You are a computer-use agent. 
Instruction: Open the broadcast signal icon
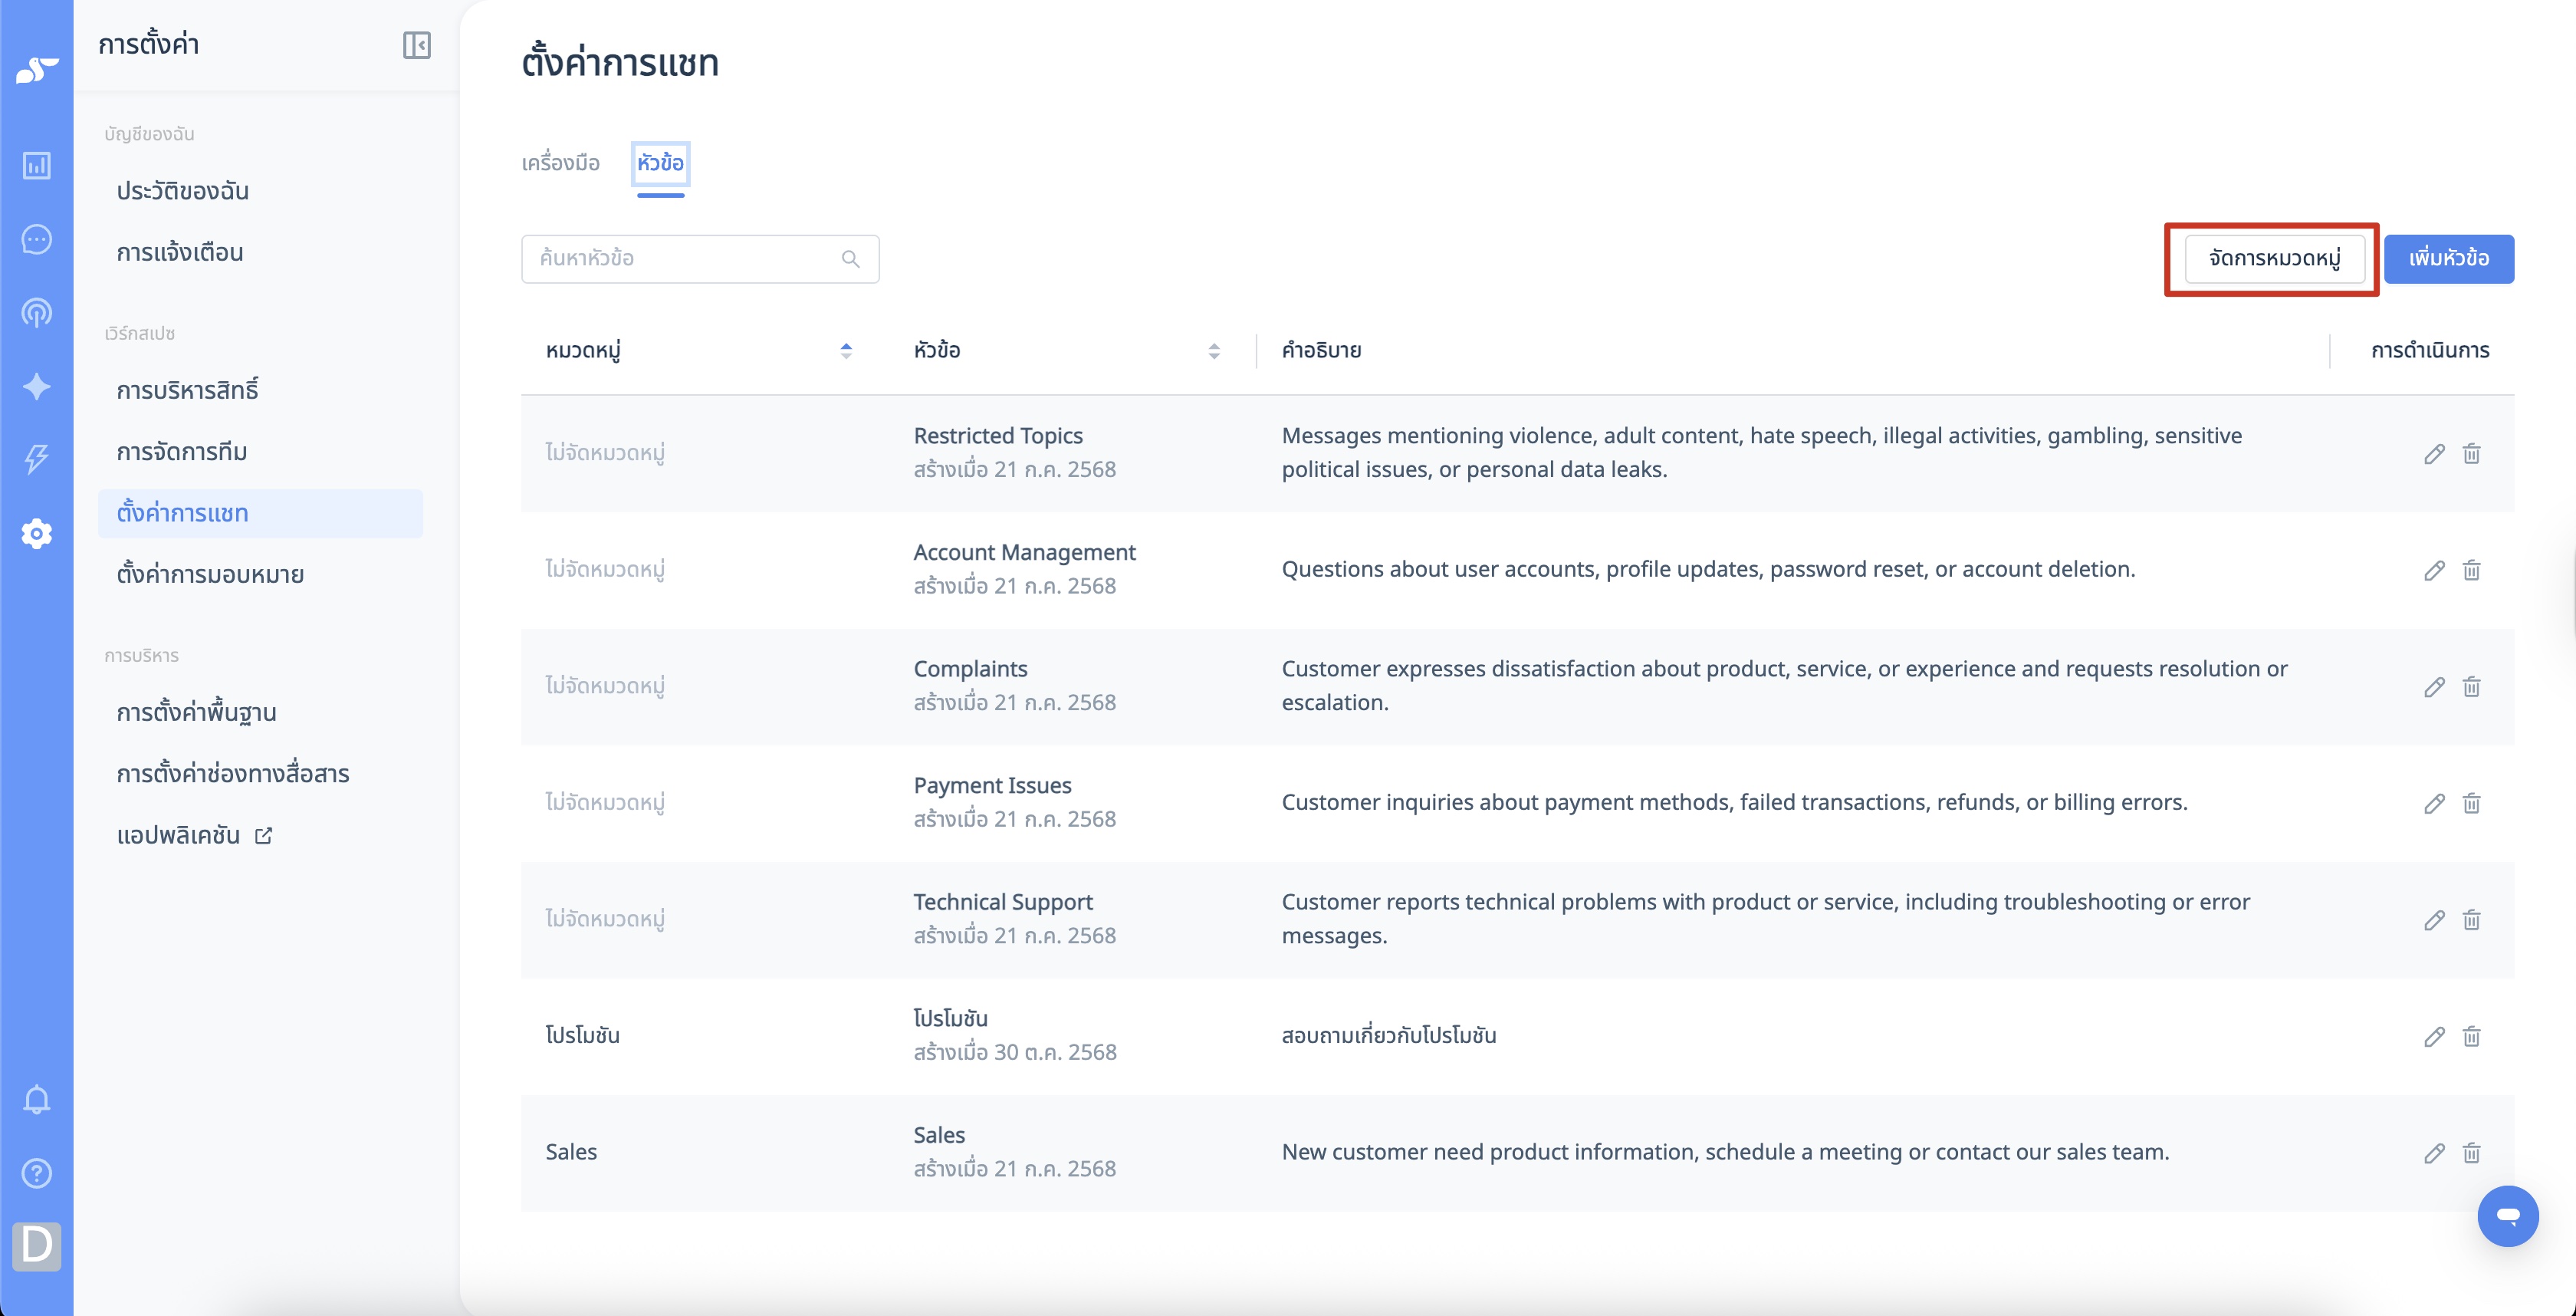pos(37,313)
